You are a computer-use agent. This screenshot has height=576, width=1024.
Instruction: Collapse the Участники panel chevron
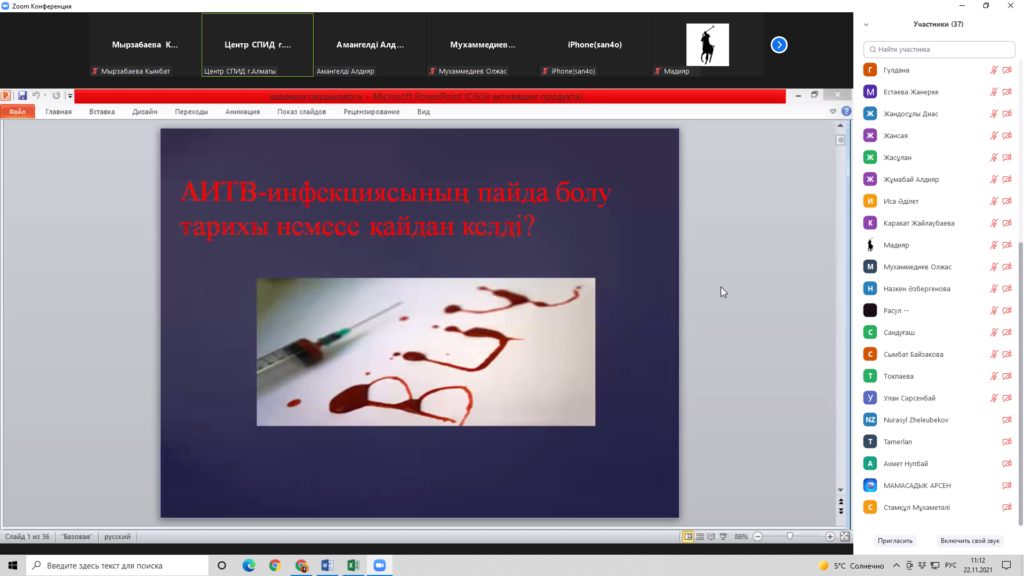pos(866,24)
